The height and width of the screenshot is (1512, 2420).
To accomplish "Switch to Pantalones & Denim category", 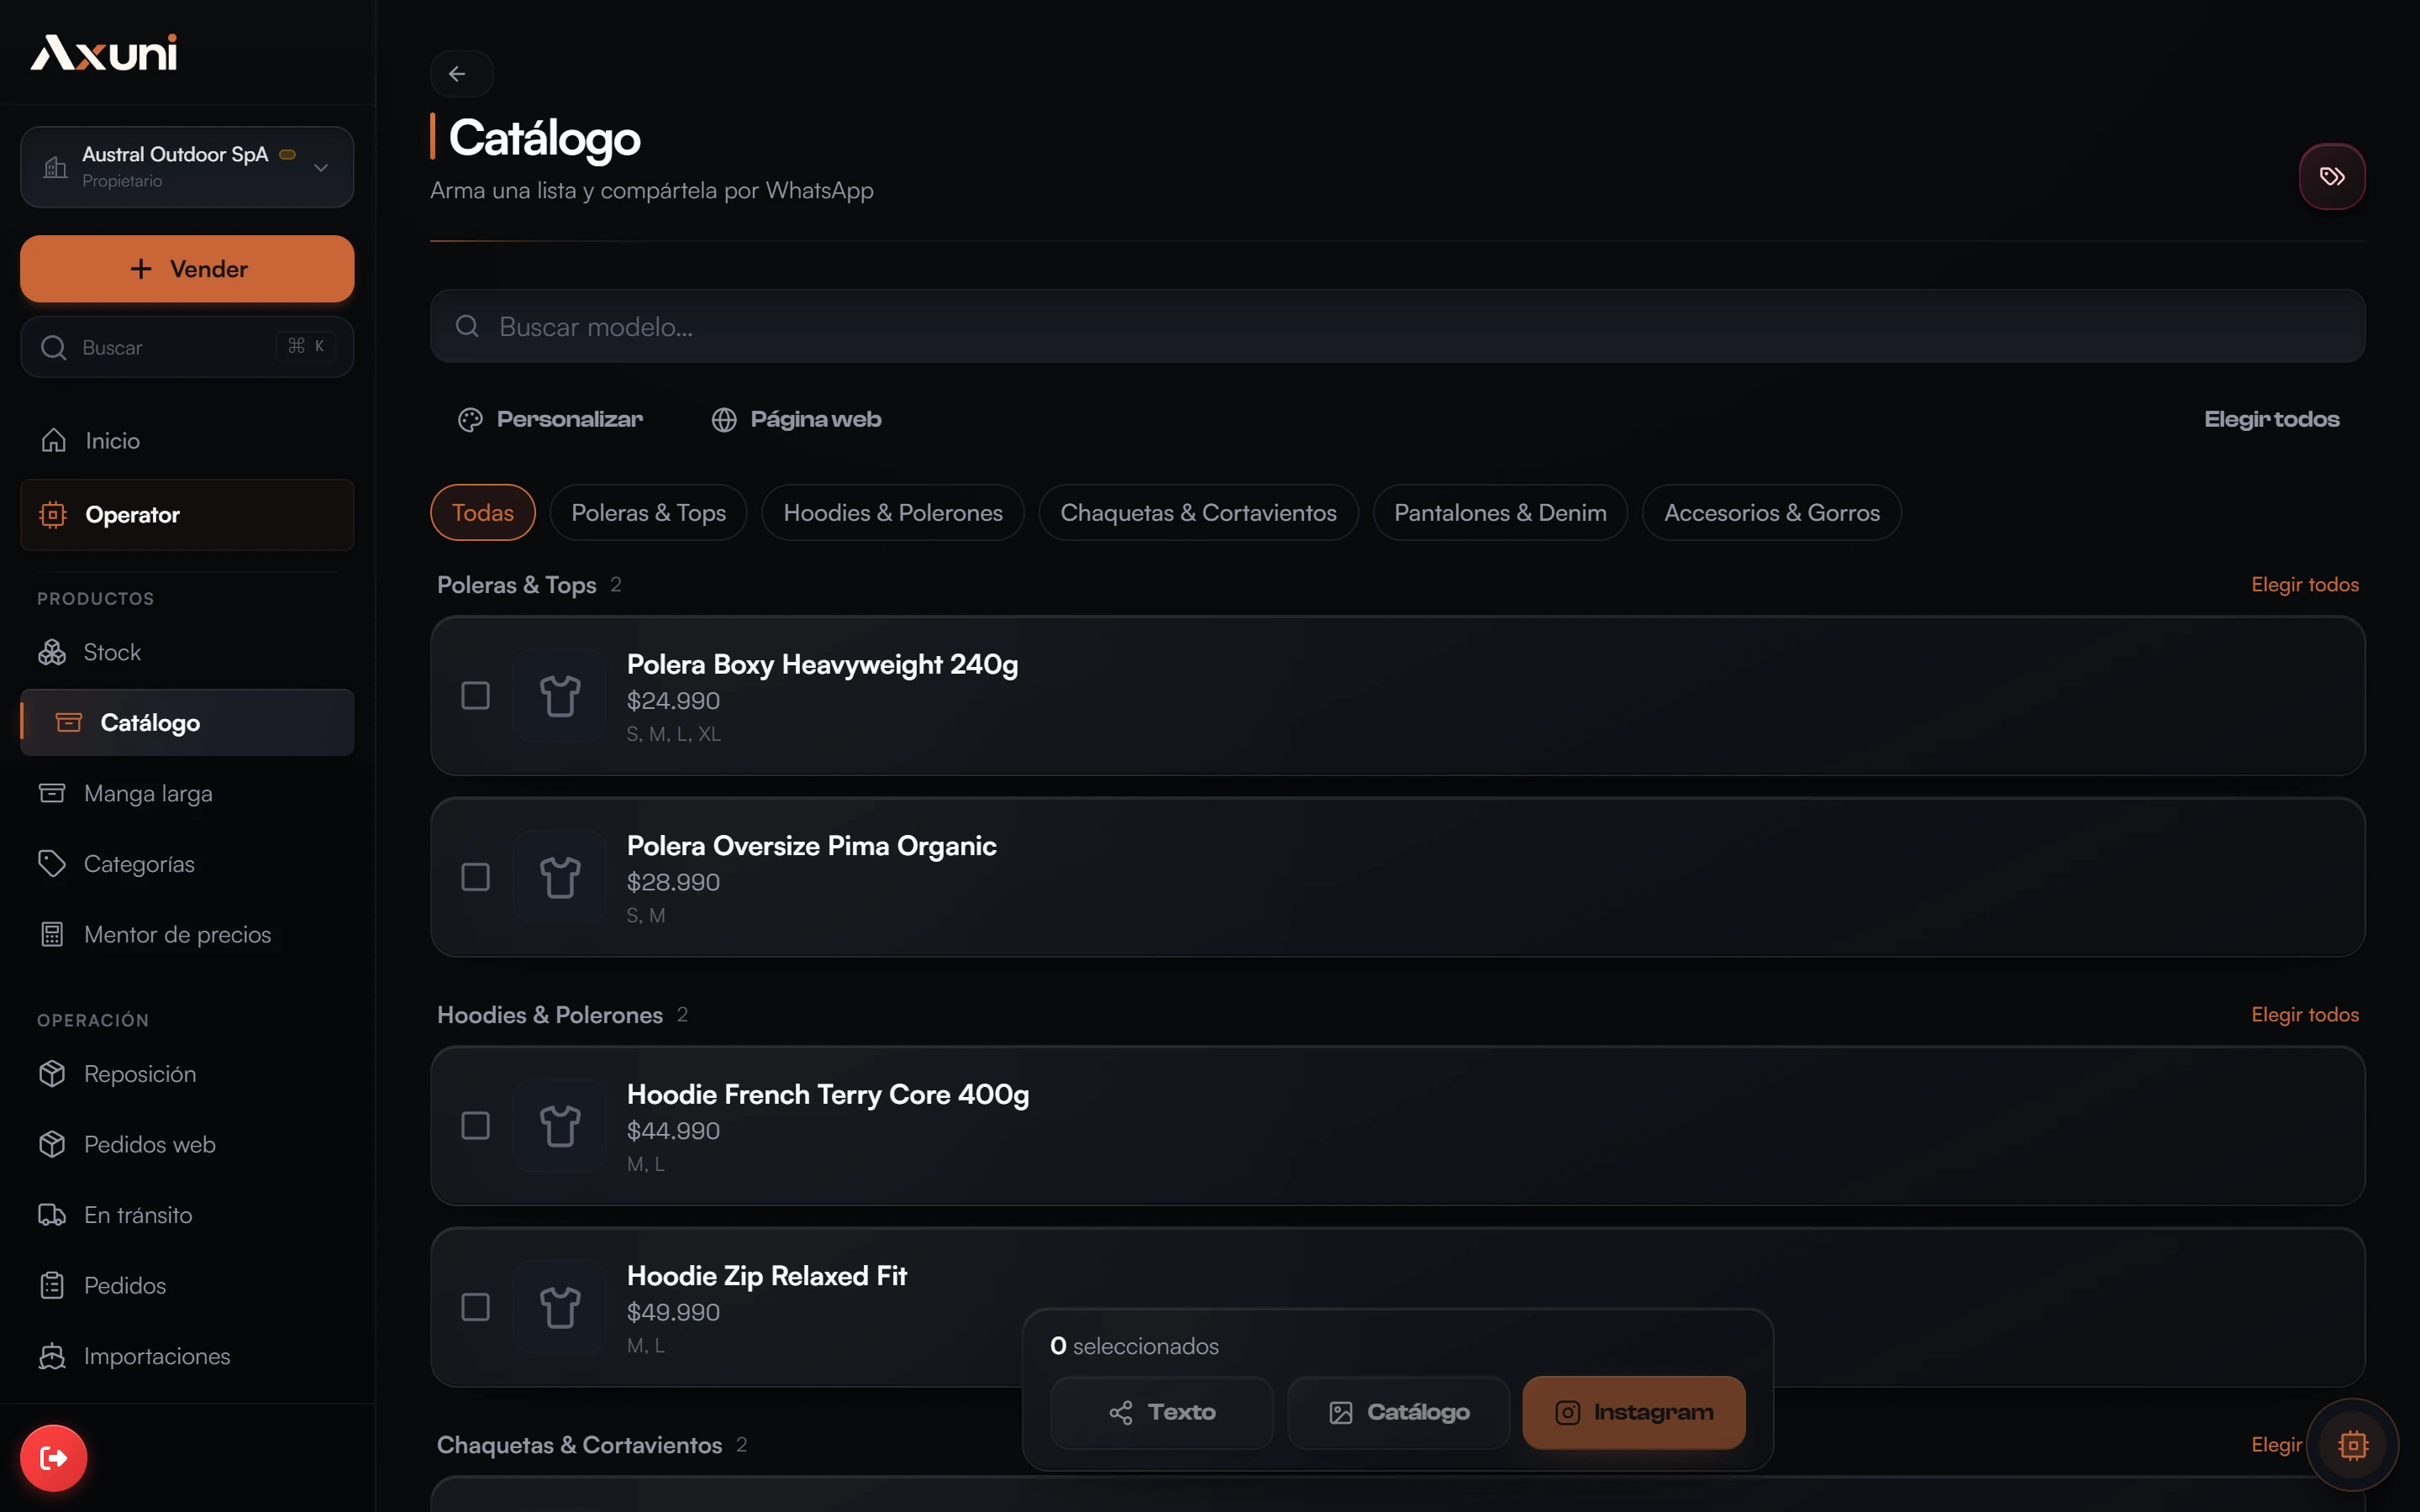I will point(1499,513).
